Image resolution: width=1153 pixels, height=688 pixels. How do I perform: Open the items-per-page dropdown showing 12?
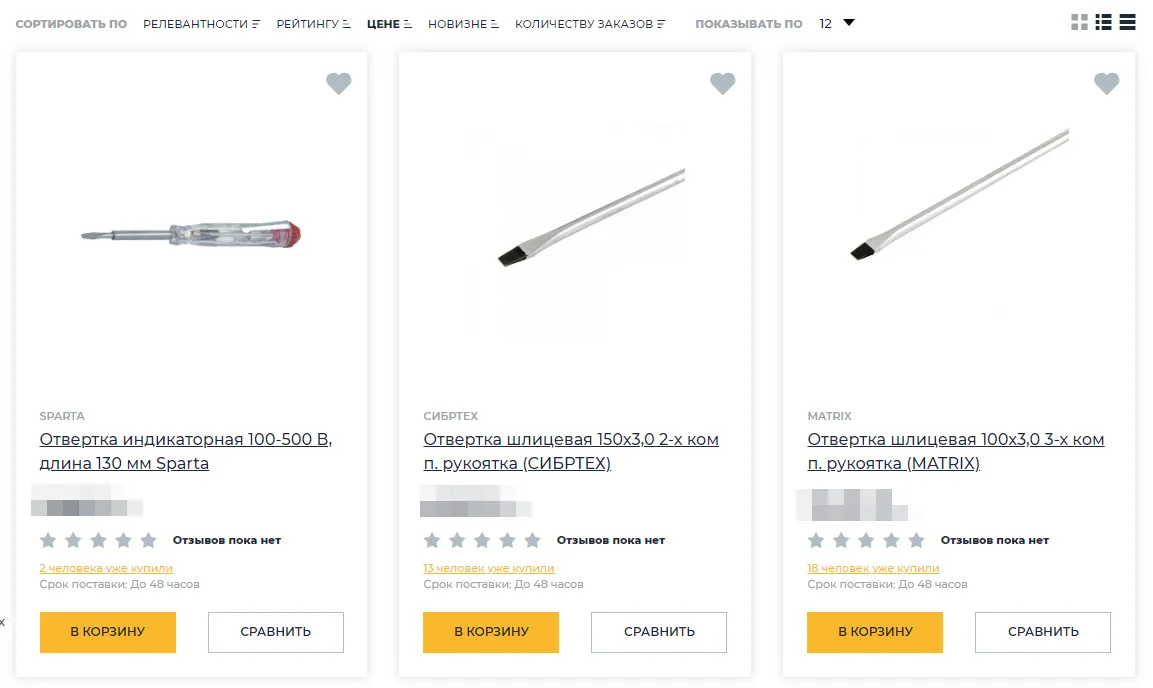click(x=837, y=23)
